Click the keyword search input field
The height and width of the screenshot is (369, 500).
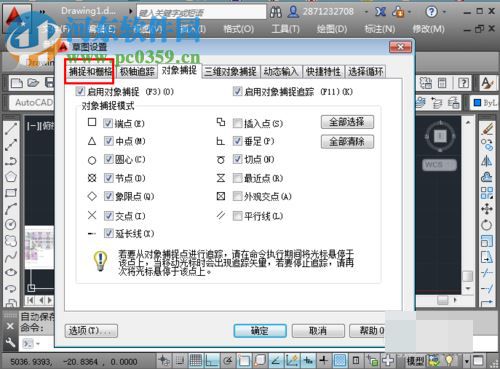click(x=202, y=12)
